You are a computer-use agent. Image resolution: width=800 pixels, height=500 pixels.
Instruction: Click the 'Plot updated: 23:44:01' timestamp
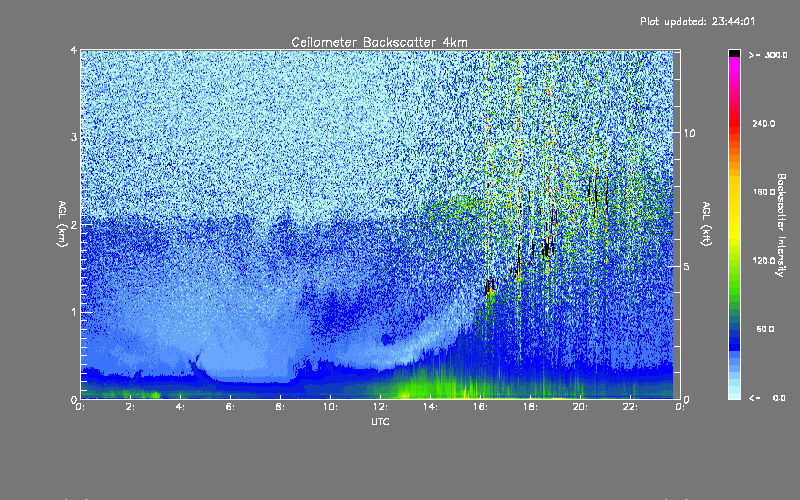[697, 21]
